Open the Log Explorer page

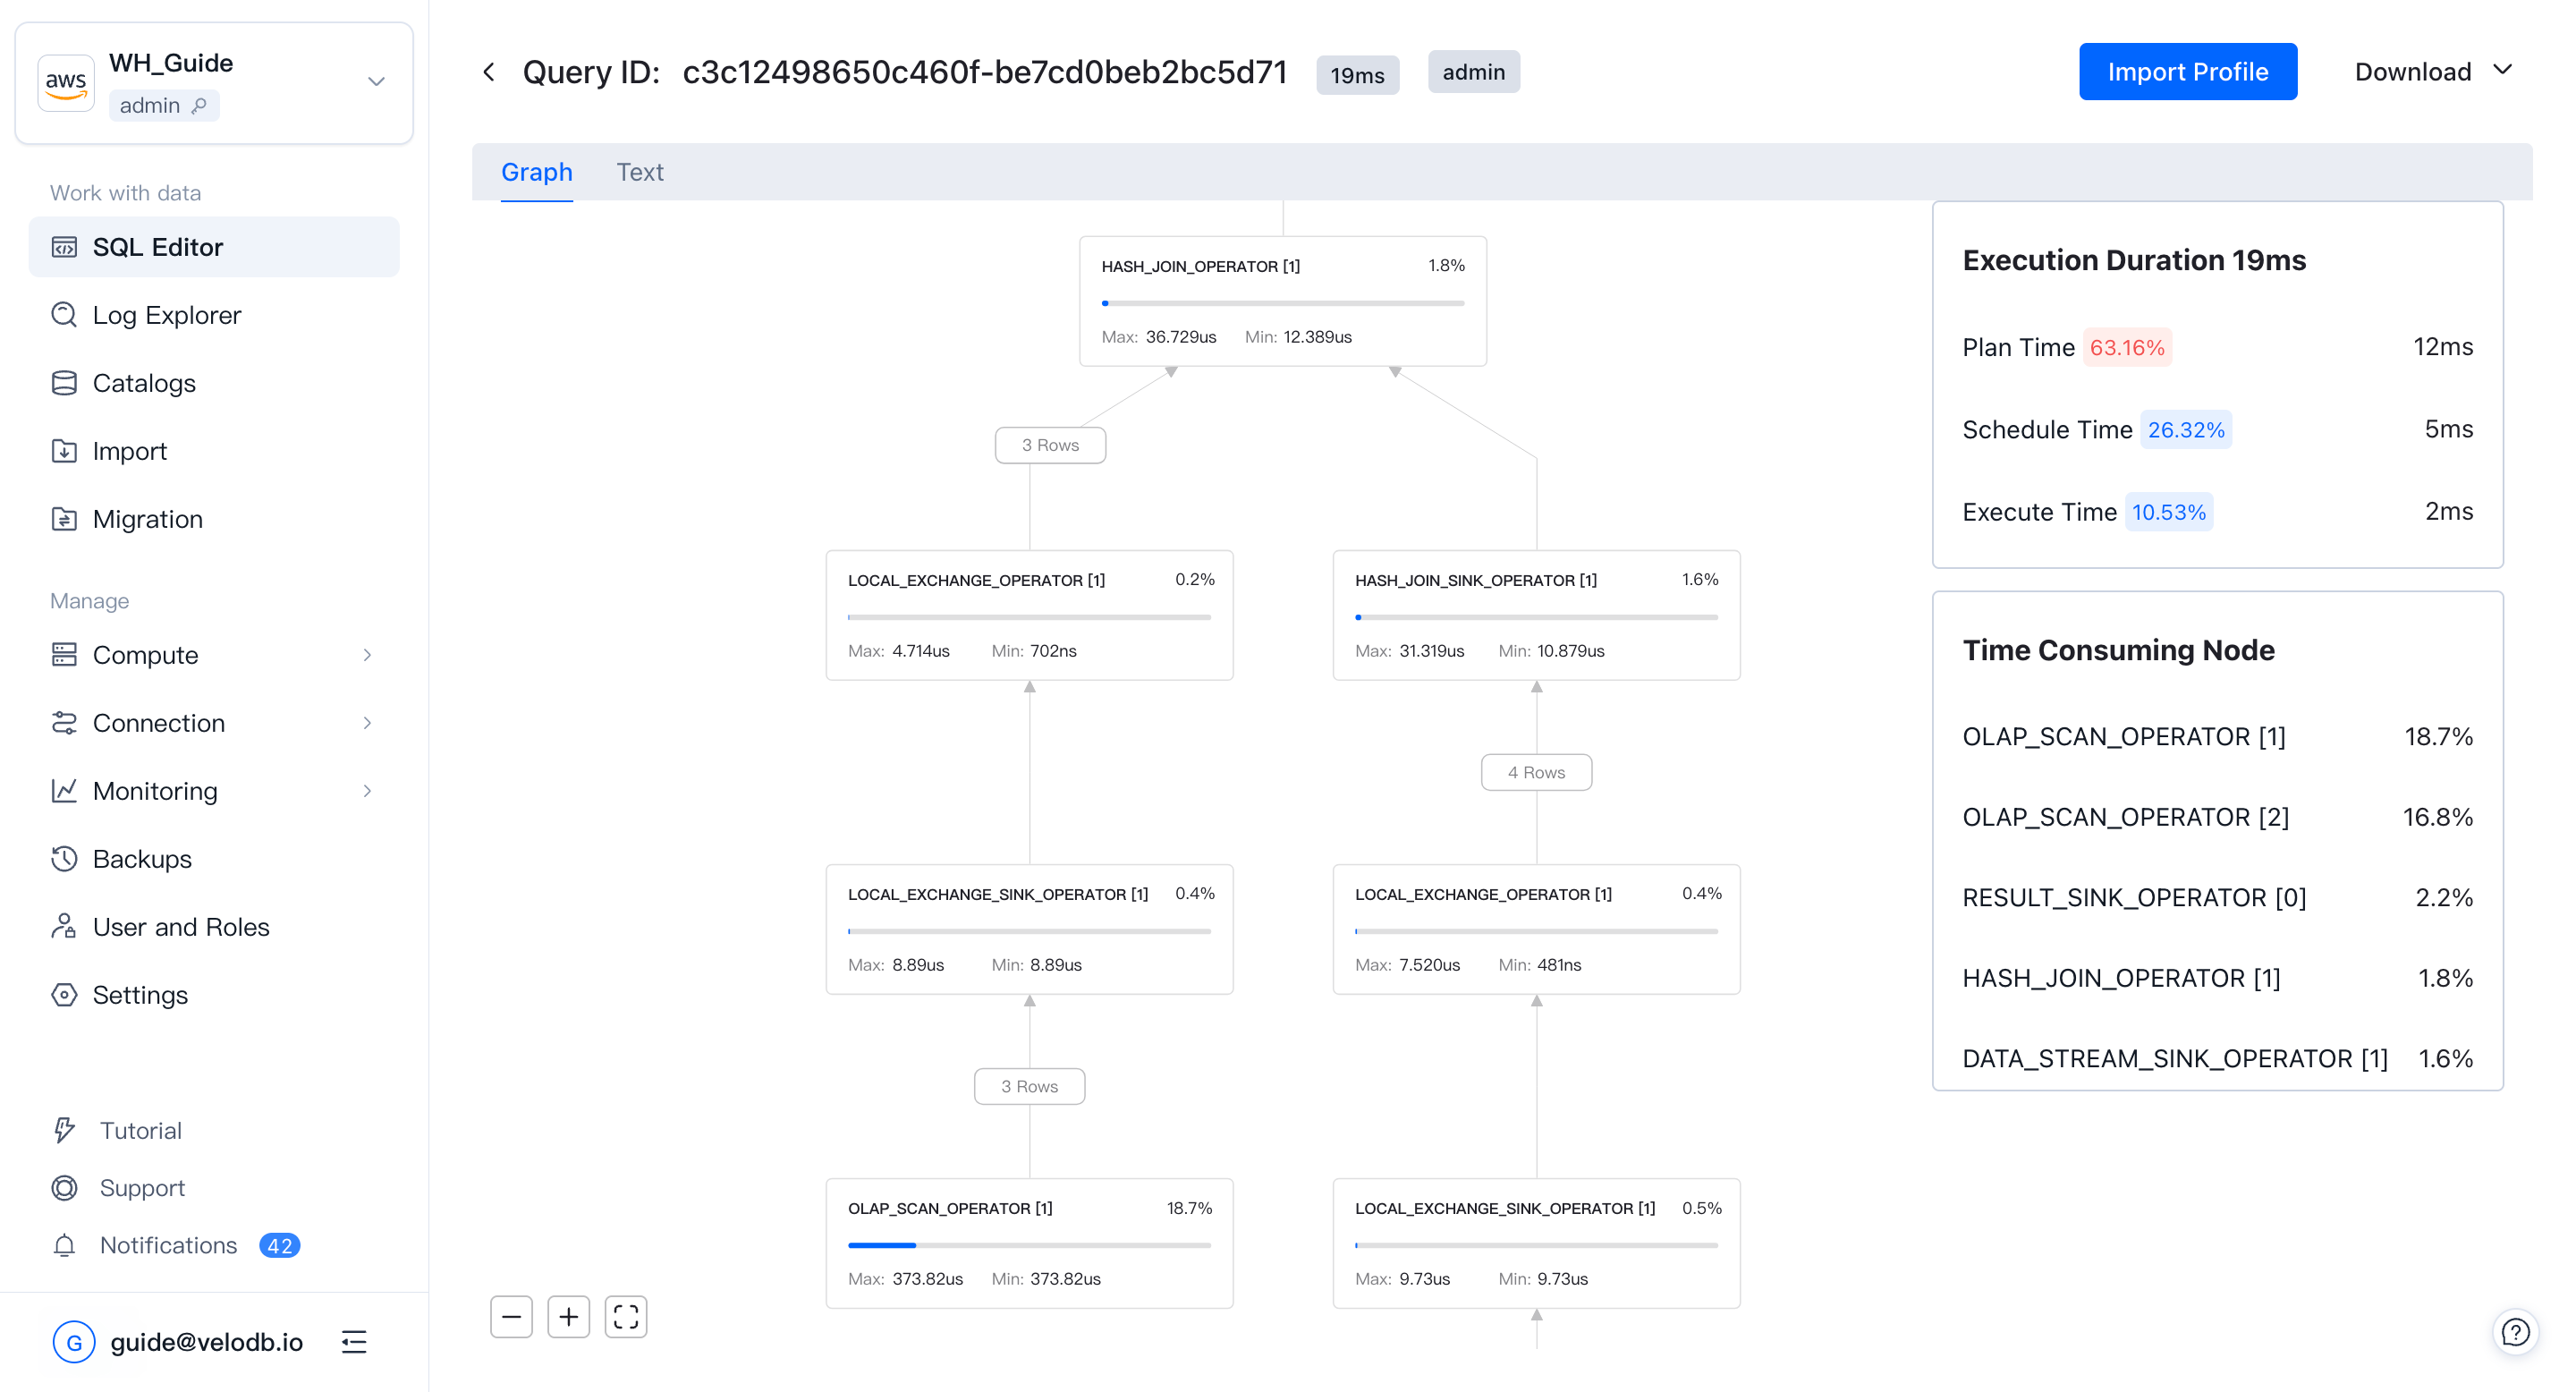tap(166, 315)
